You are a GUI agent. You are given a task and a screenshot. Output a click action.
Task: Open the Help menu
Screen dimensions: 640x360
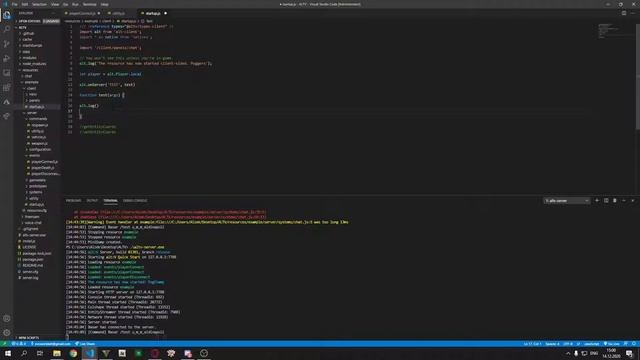pos(104,4)
